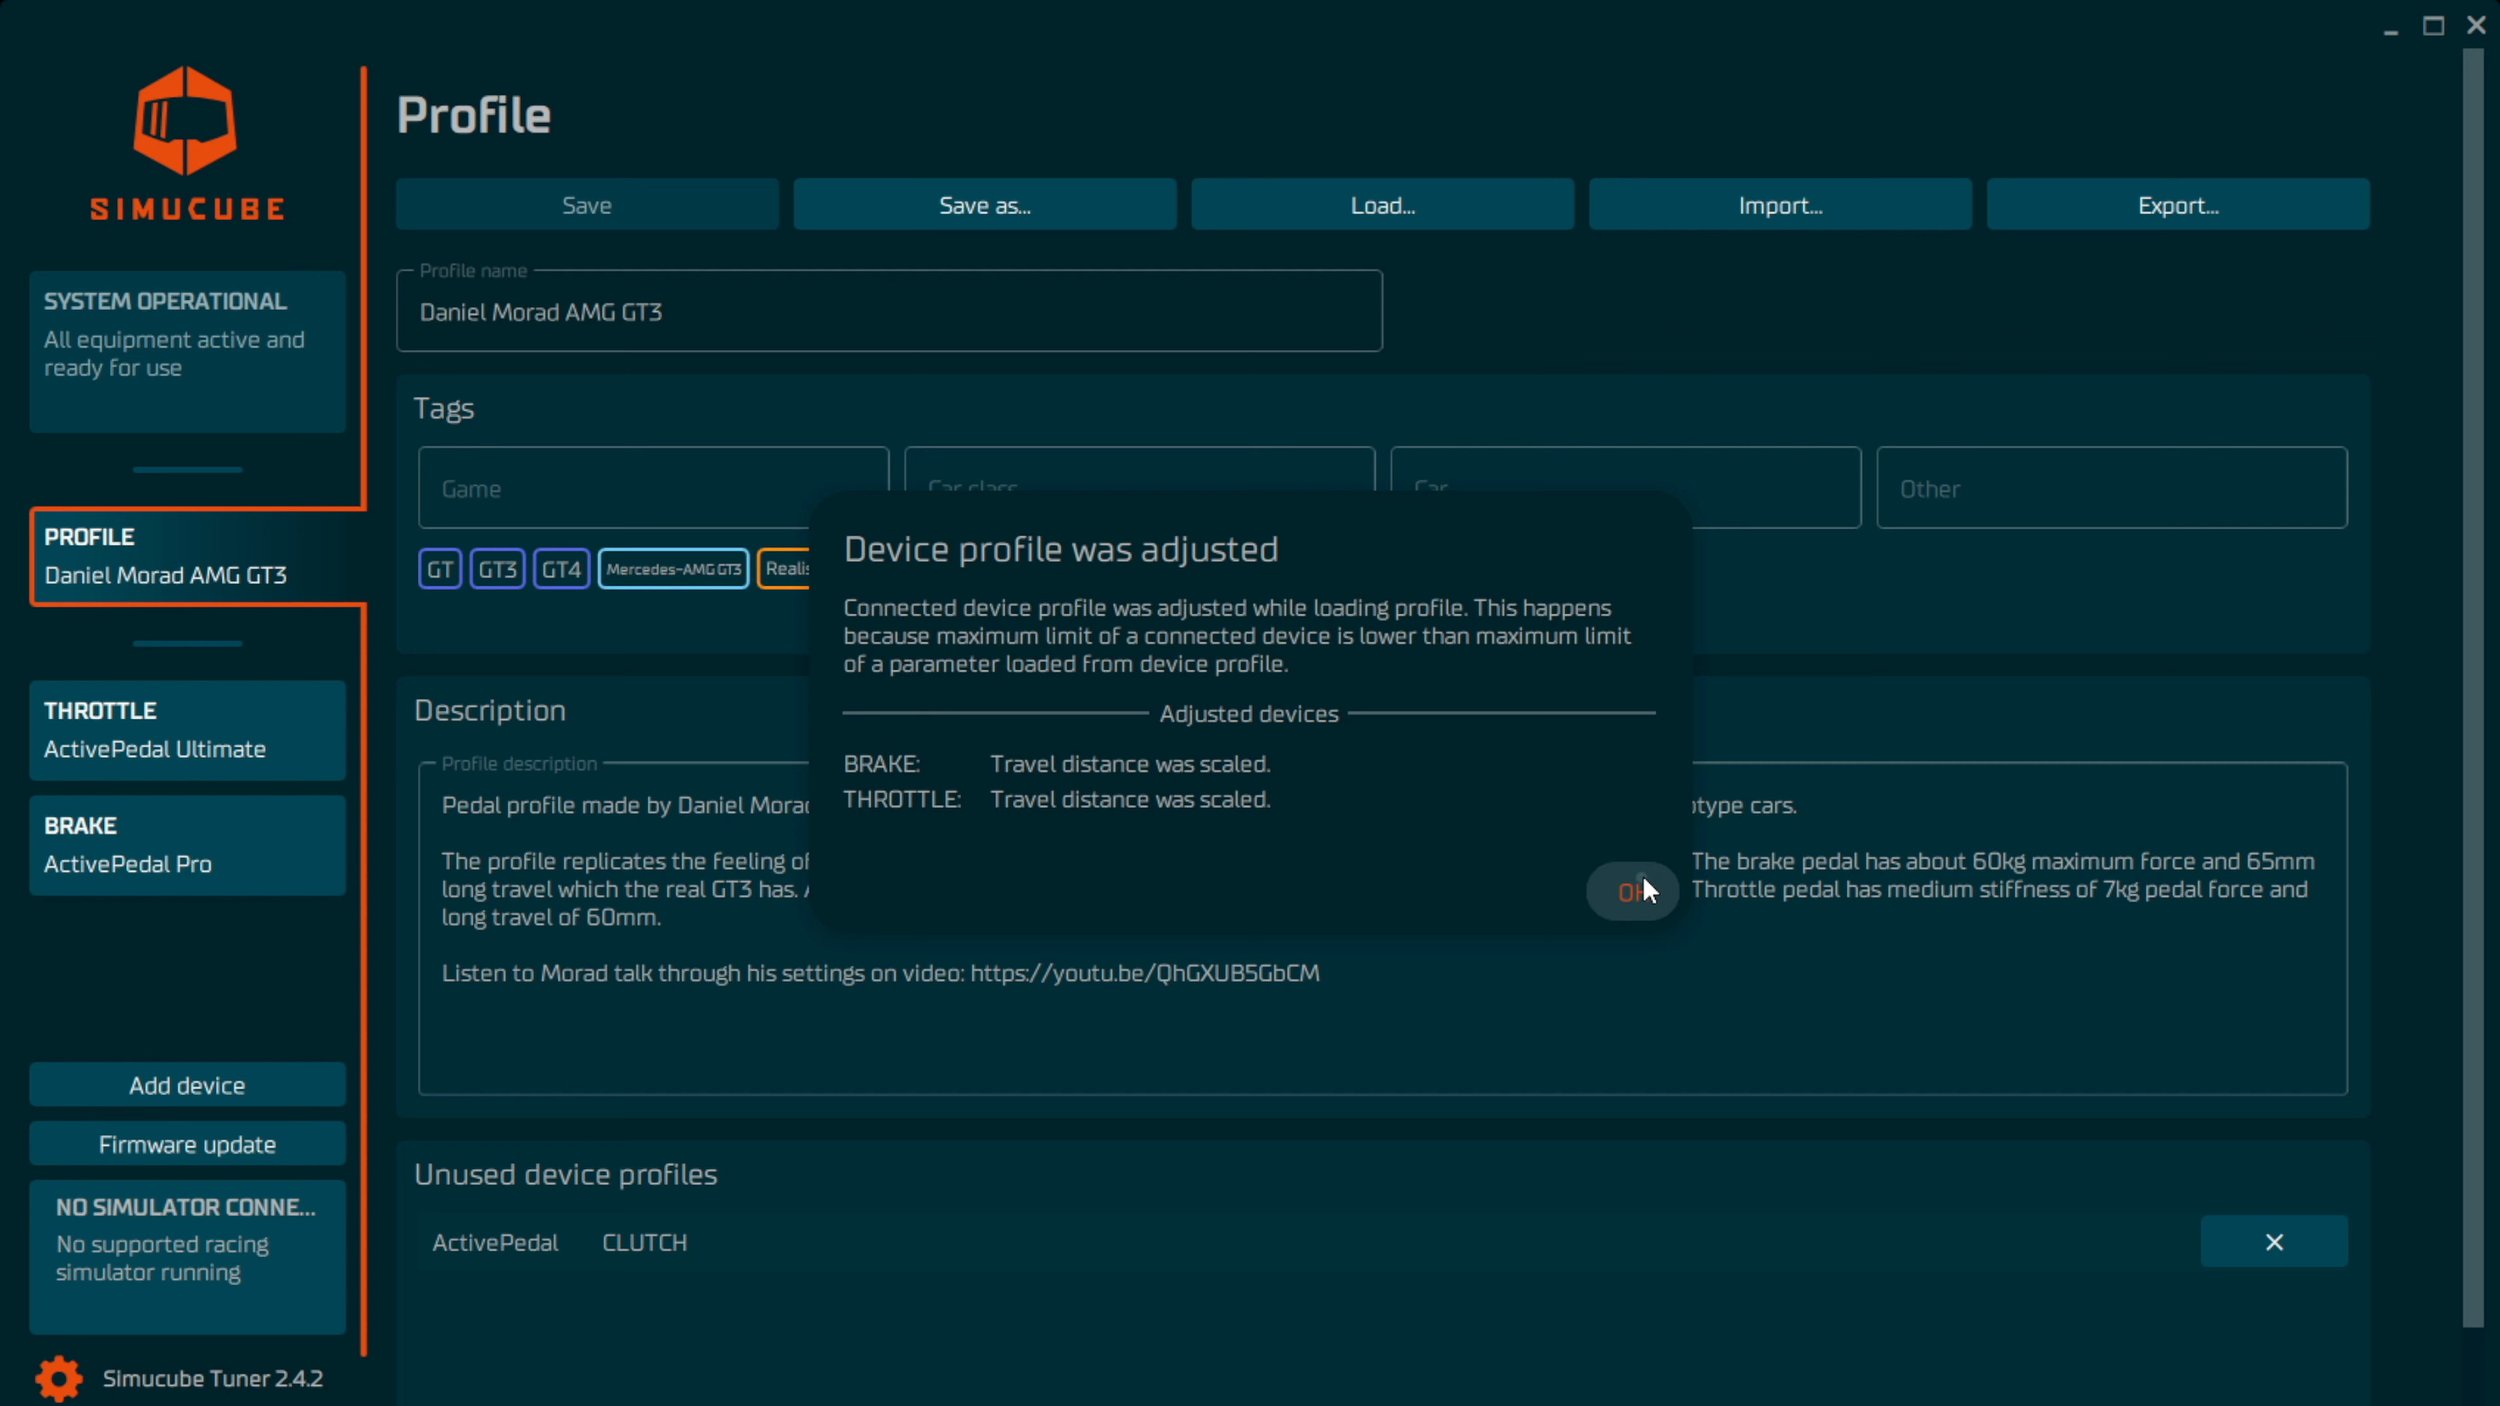Viewport: 2500px width, 1406px height.
Task: Click the Load... profile button
Action: click(x=1383, y=205)
